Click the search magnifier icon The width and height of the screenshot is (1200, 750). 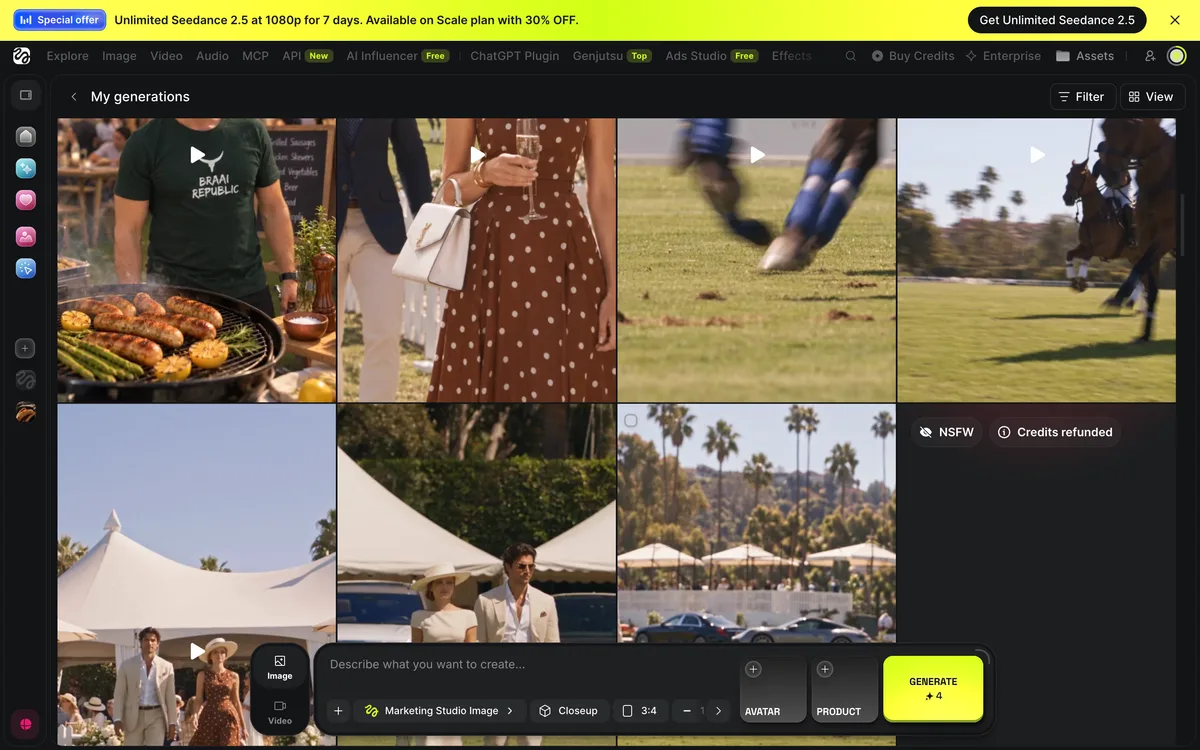coord(851,56)
